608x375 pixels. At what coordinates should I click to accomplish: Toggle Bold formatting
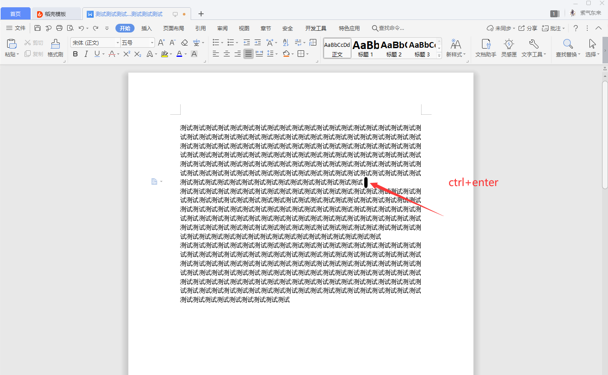75,54
